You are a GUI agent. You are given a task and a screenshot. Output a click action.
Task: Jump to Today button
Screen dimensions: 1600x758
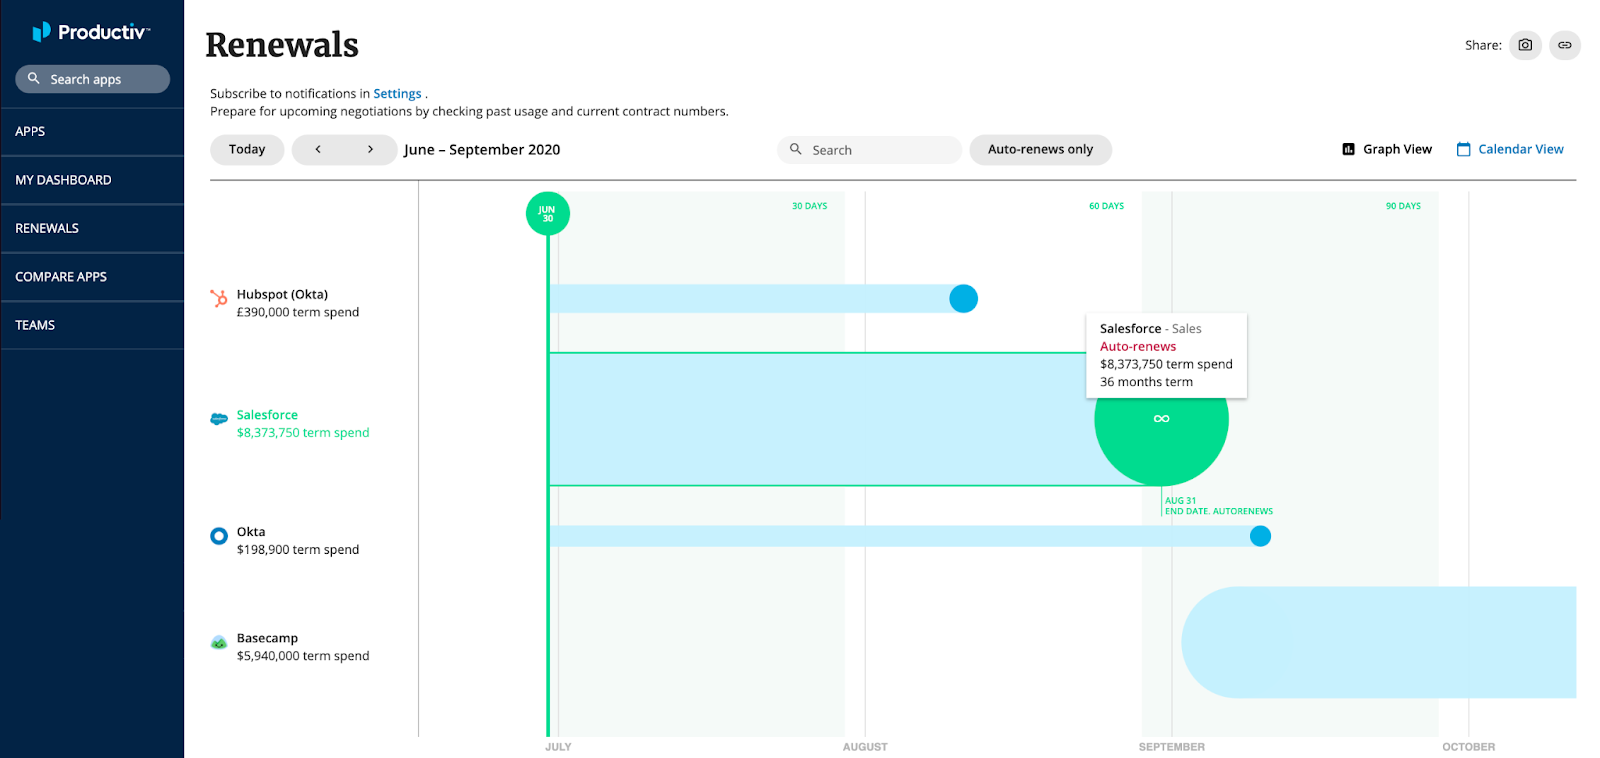[247, 150]
